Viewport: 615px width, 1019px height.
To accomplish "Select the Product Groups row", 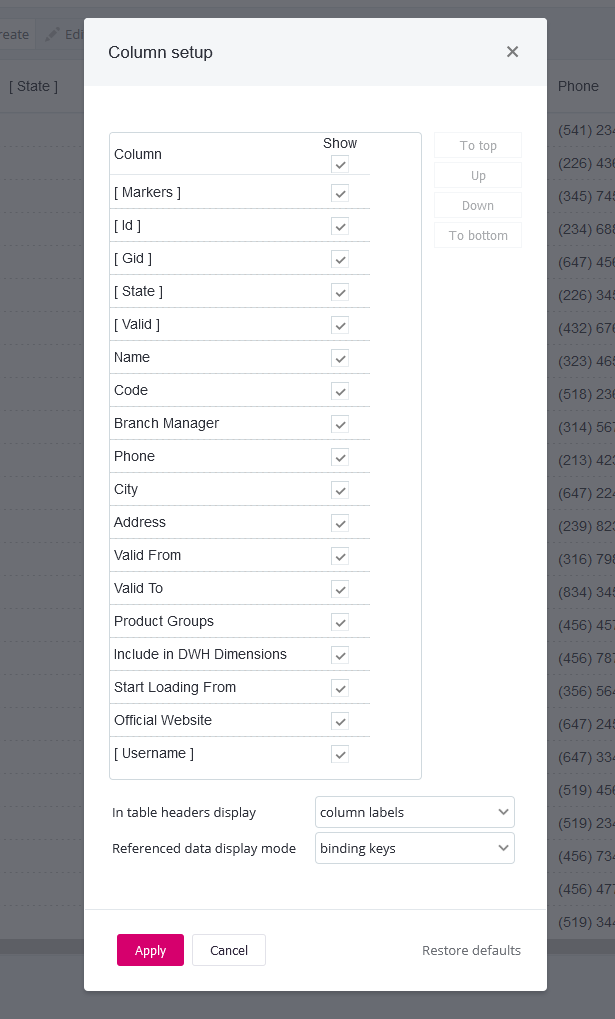I will point(240,621).
